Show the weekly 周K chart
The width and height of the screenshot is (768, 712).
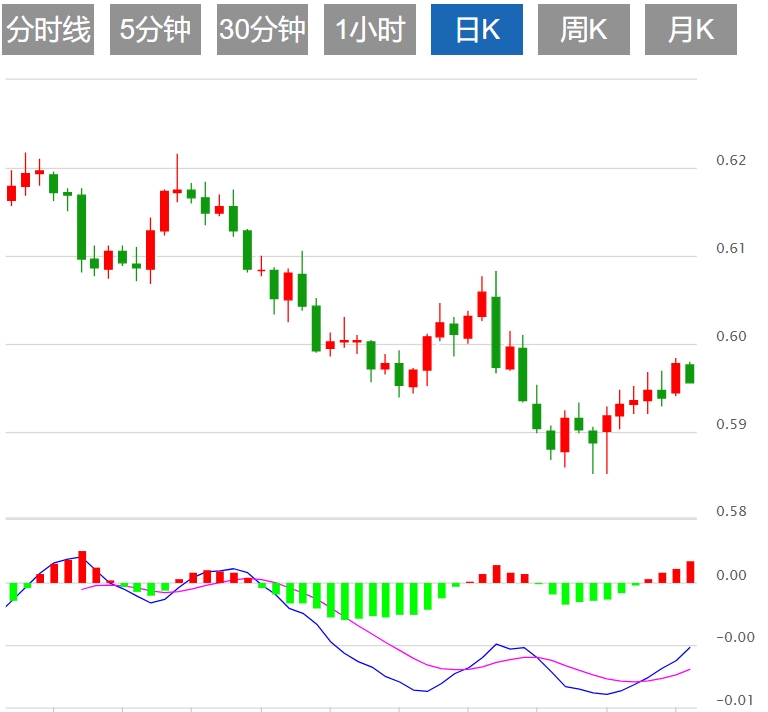583,31
